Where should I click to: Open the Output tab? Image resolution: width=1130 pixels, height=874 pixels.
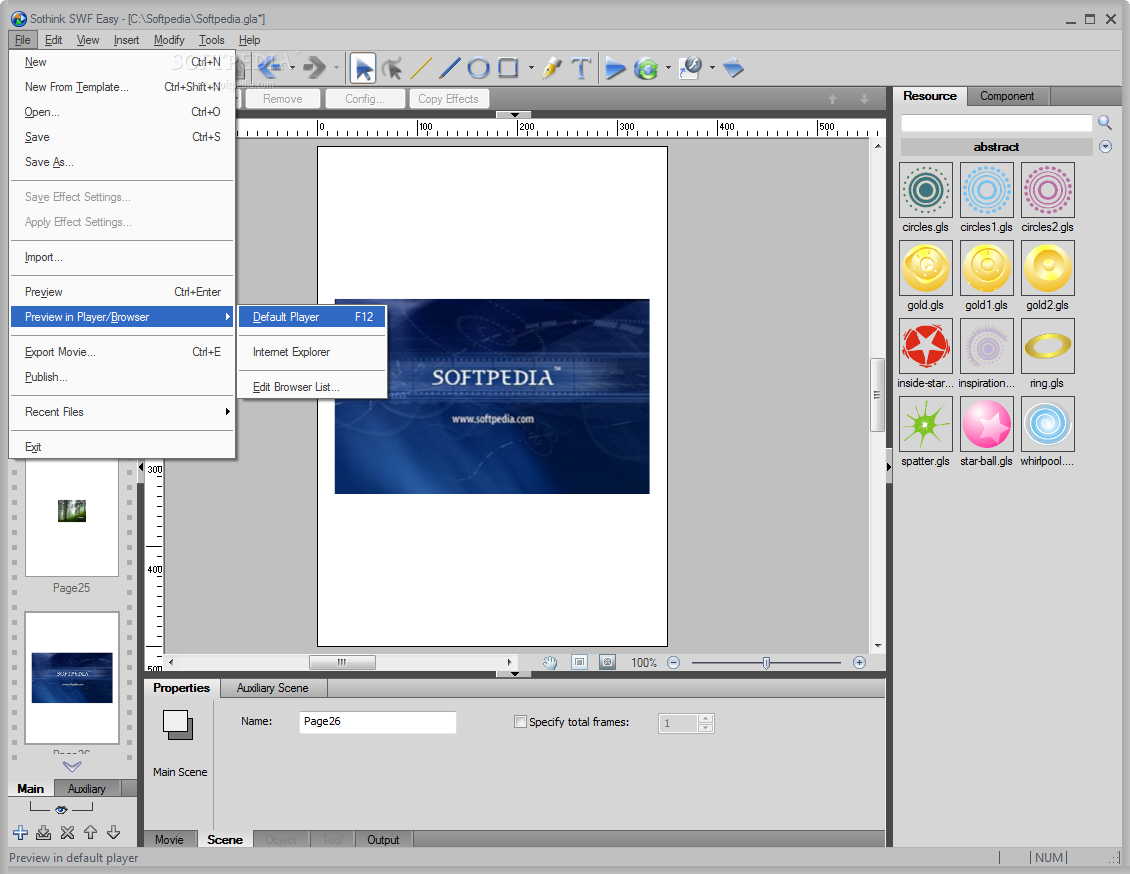tap(383, 840)
